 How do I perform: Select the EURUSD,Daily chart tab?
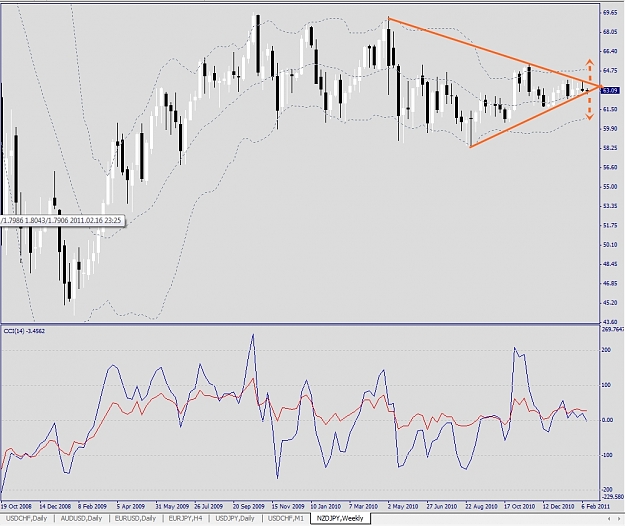136,518
